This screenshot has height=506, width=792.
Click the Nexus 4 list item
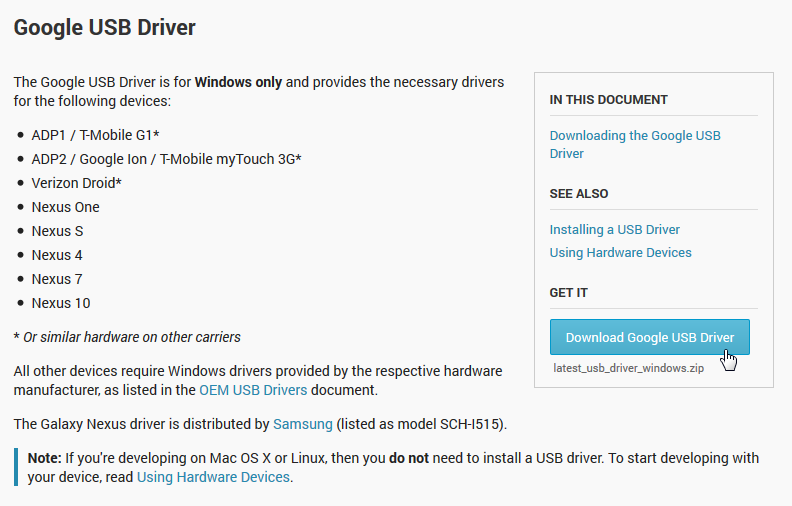click(57, 255)
